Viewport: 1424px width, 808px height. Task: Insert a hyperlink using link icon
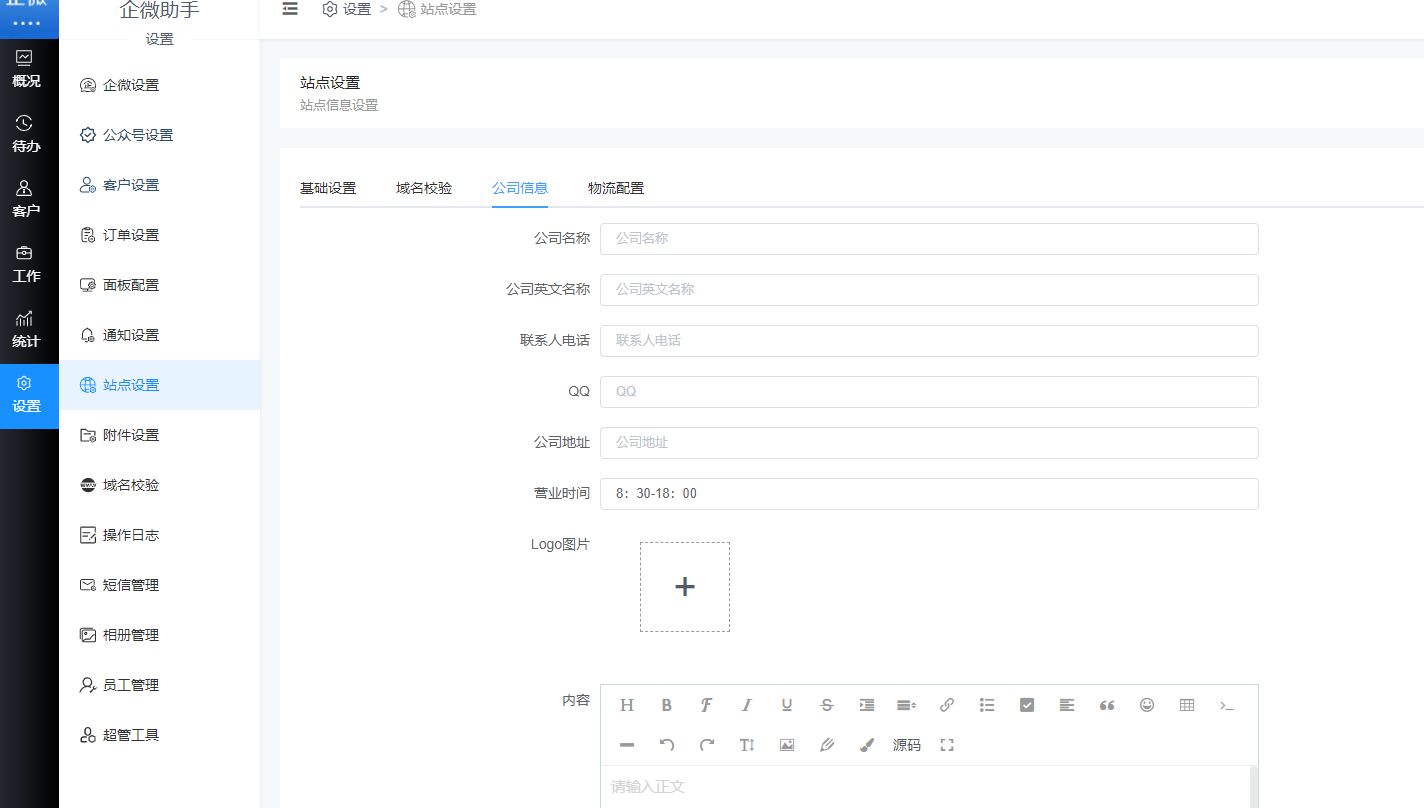coord(947,705)
